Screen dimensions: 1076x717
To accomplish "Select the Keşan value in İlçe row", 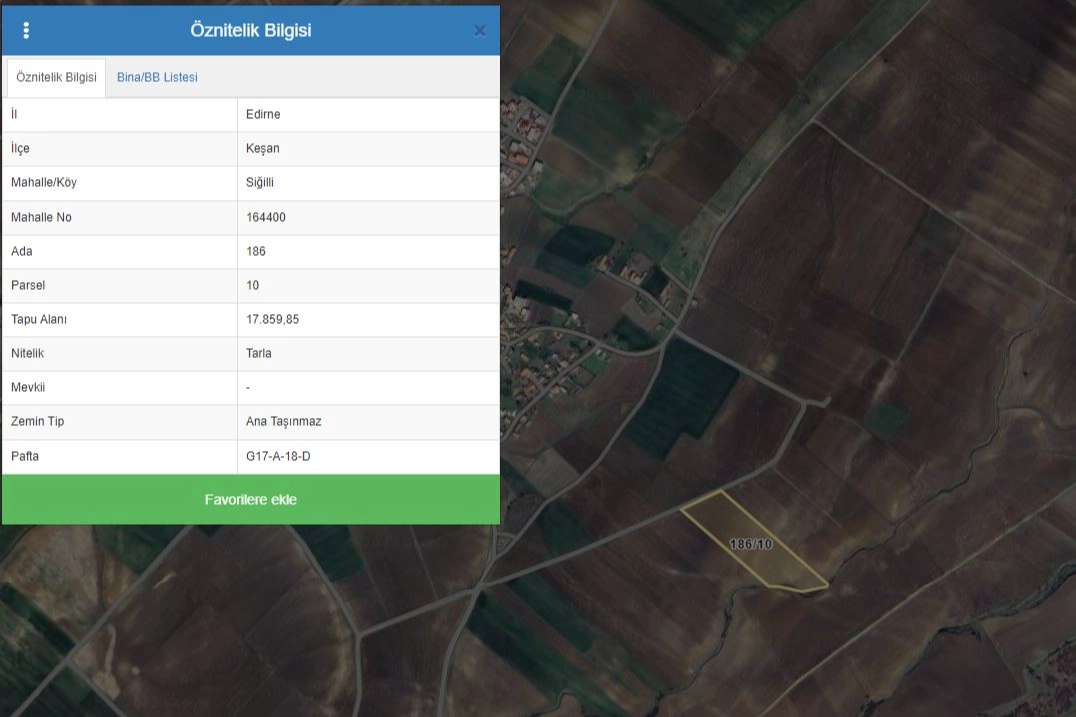I will (x=262, y=148).
